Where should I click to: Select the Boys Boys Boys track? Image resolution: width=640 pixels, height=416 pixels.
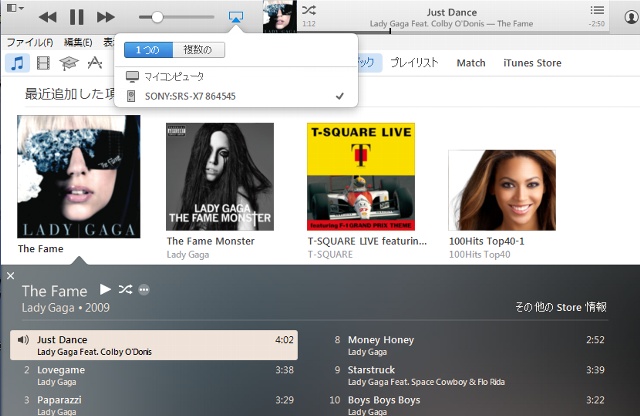(467, 405)
